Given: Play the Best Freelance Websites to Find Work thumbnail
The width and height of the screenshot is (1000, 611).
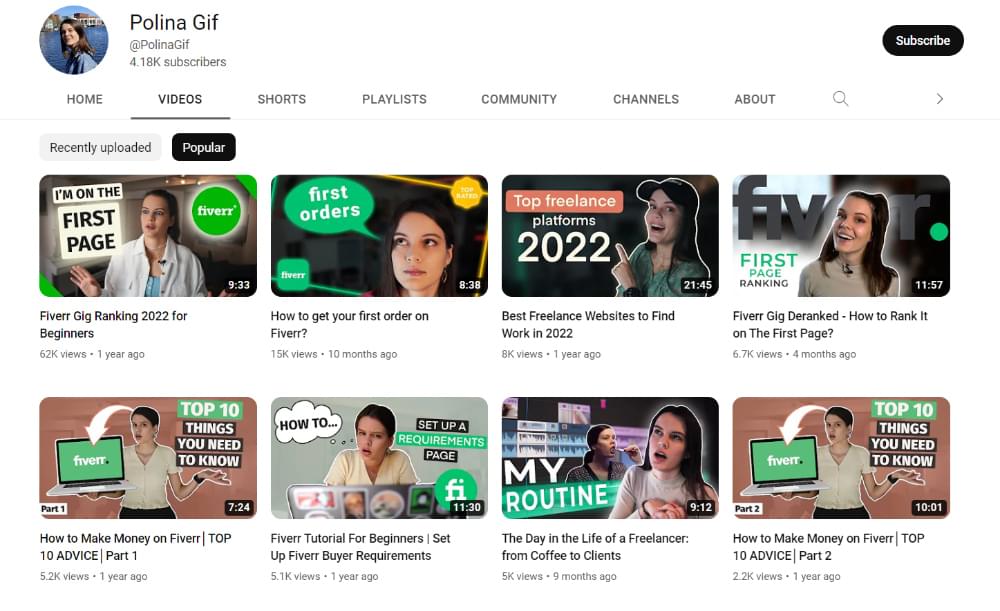Looking at the screenshot, I should (x=610, y=235).
